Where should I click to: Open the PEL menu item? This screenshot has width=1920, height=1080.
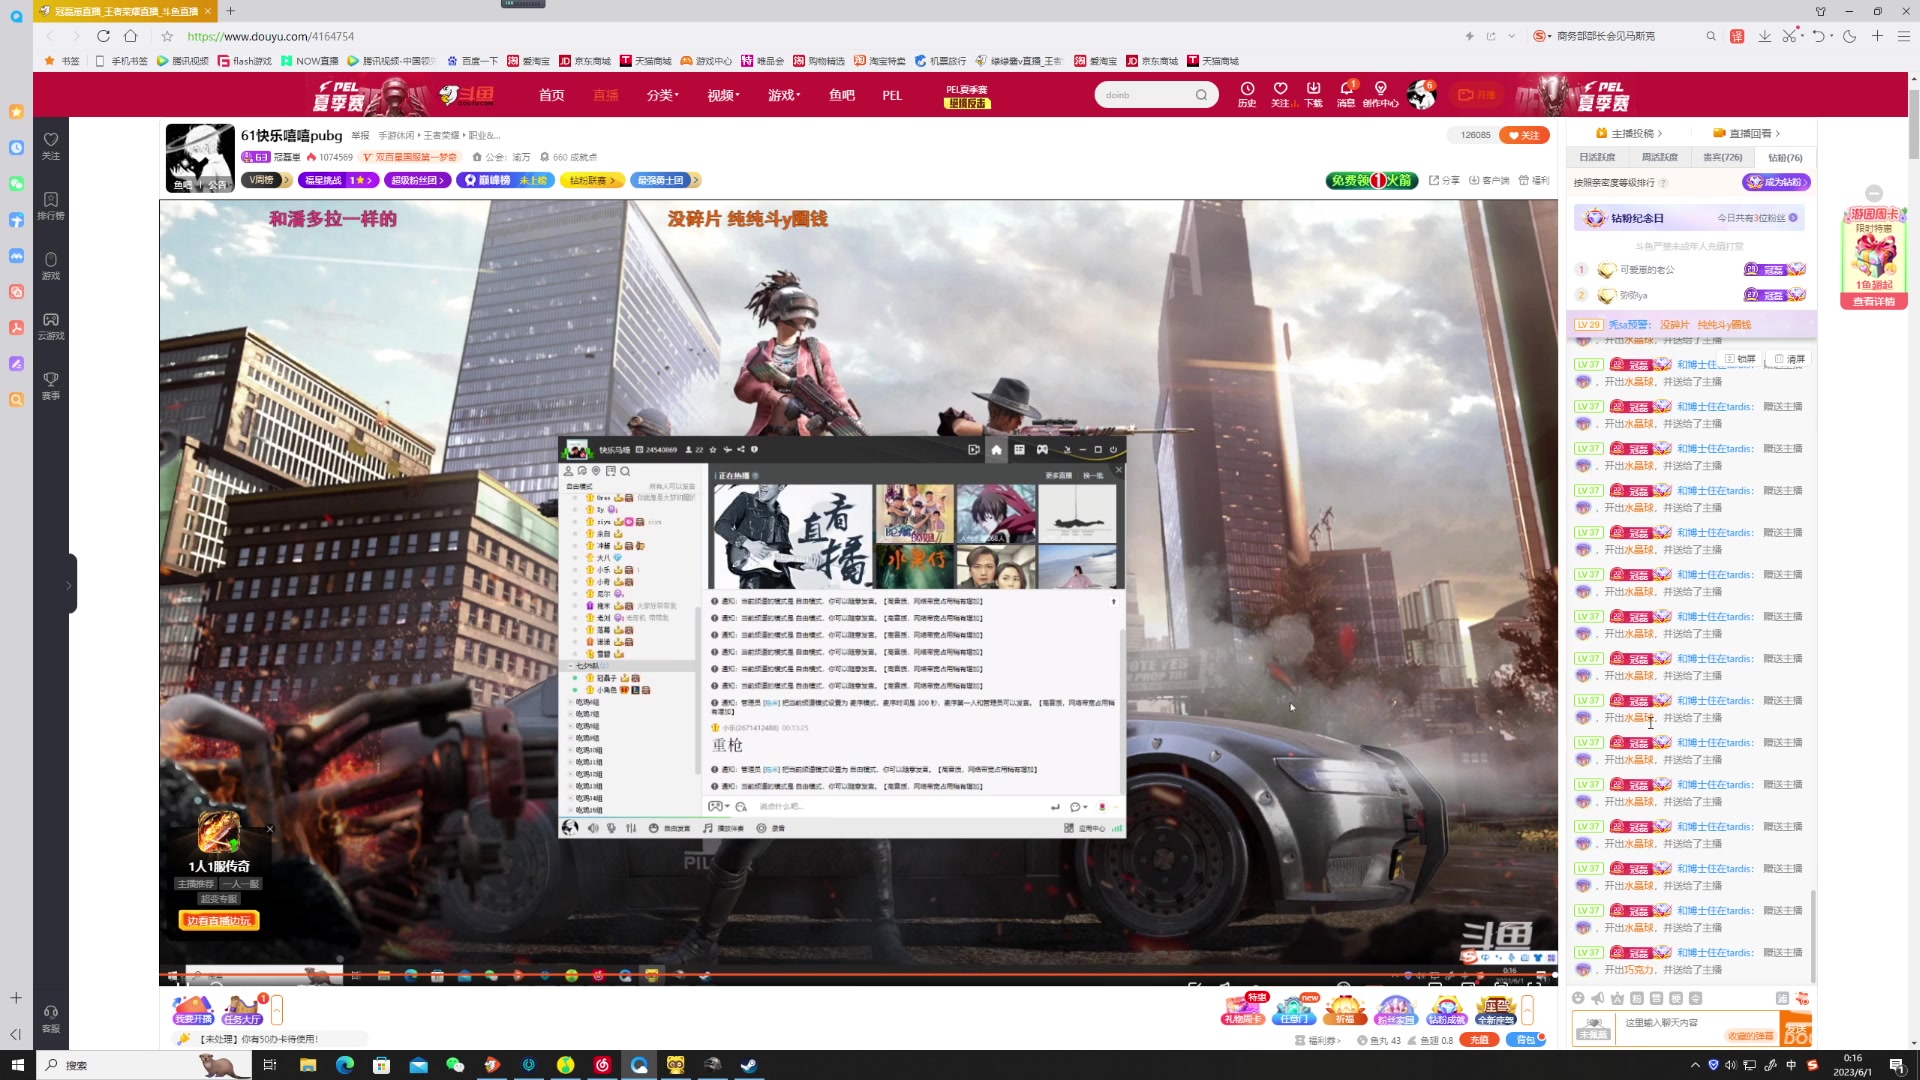click(x=892, y=95)
